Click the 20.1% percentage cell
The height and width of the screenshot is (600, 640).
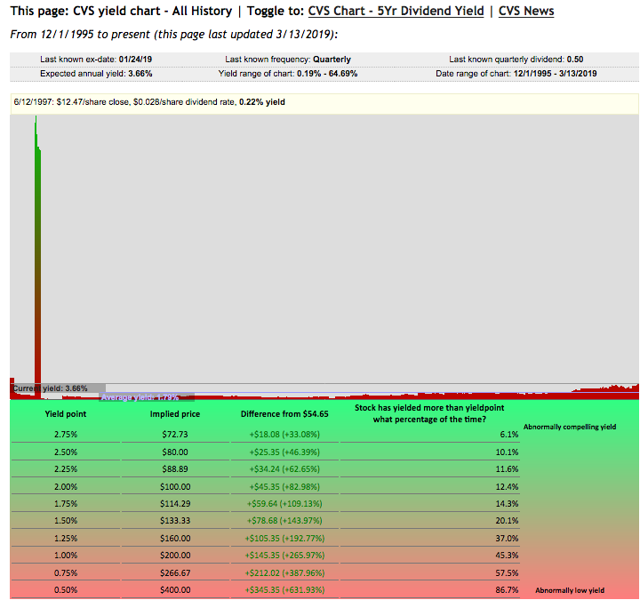click(x=507, y=521)
